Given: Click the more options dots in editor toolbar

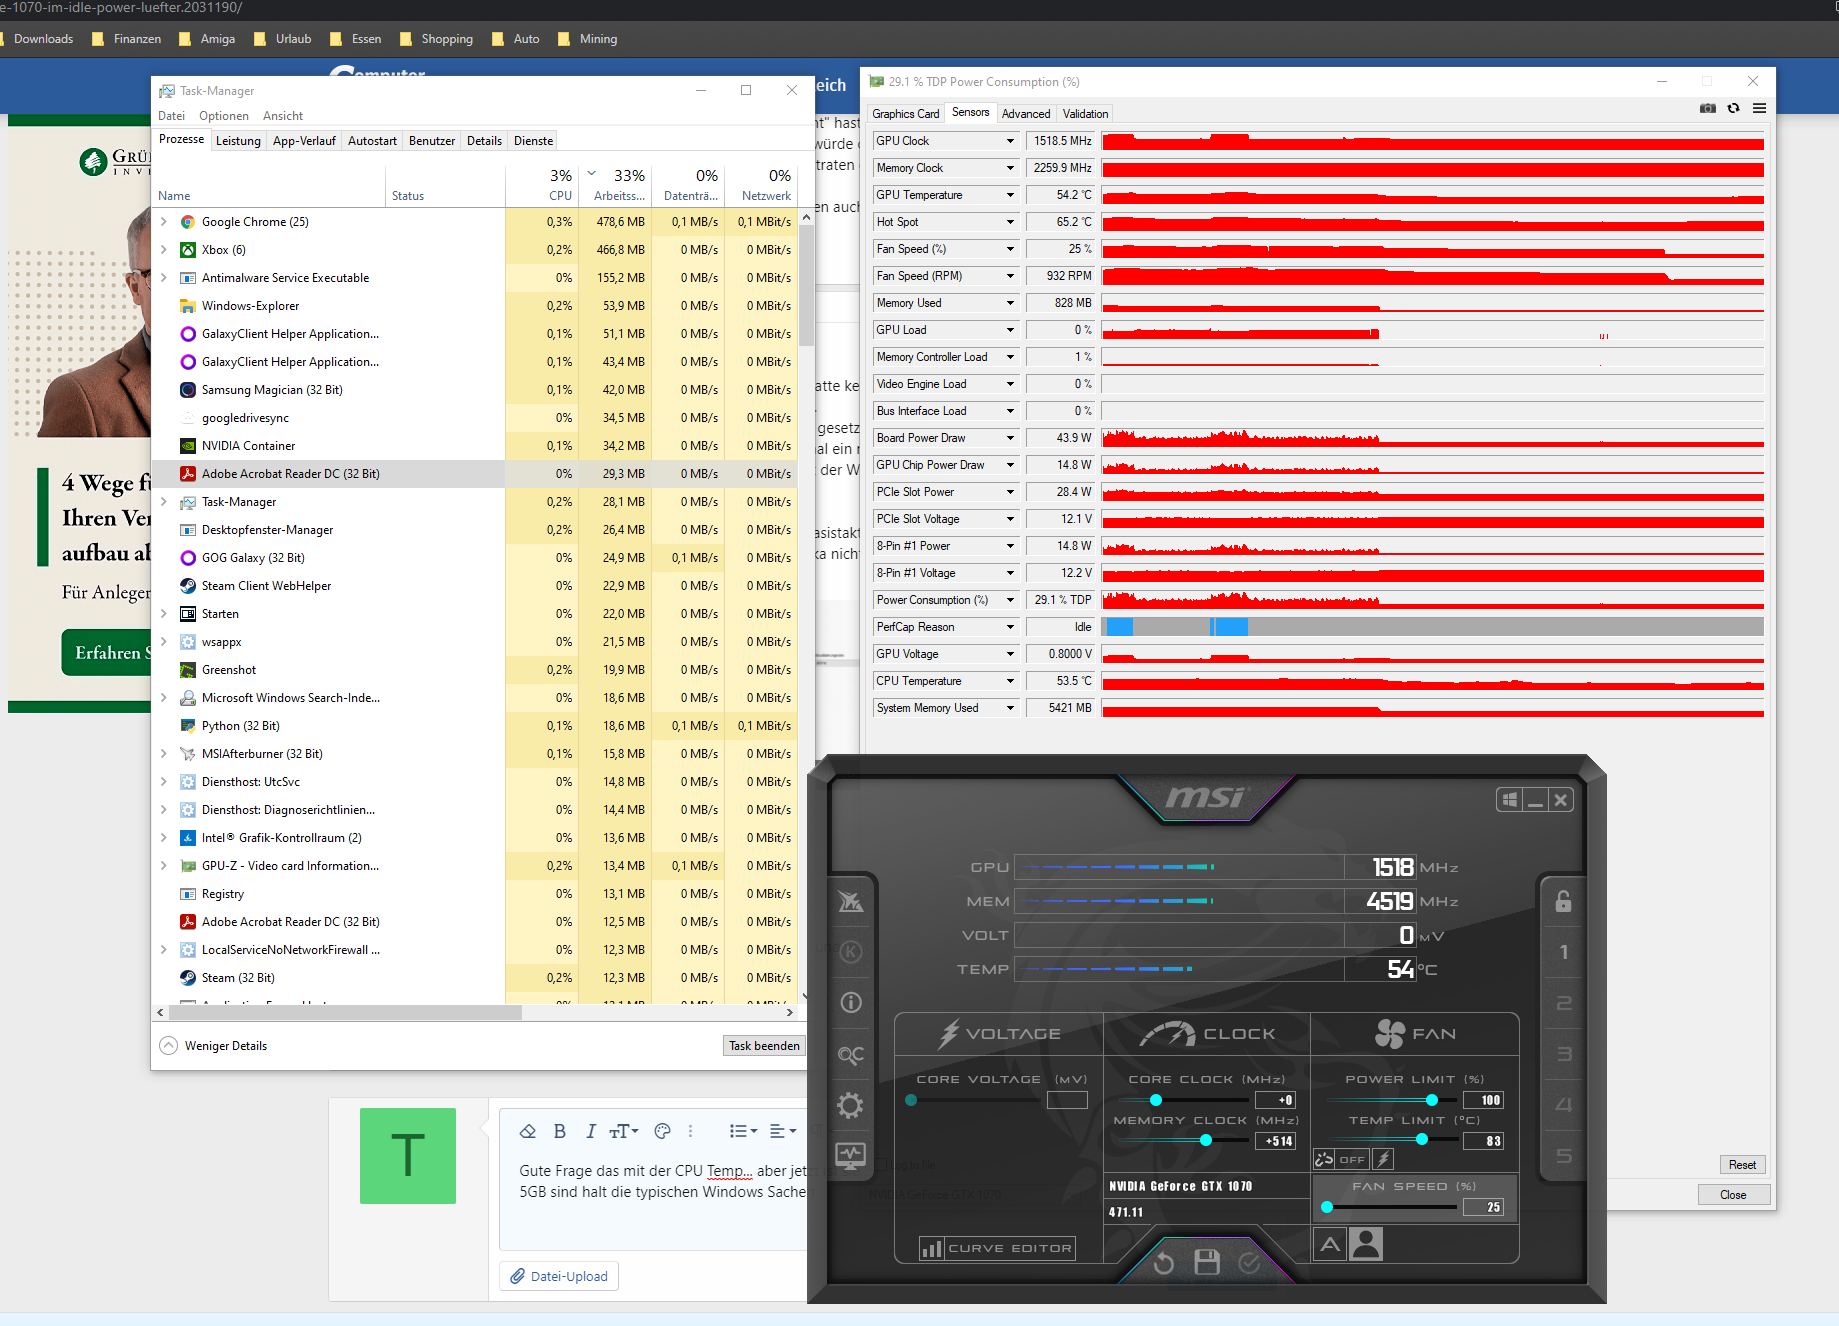Looking at the screenshot, I should 690,1131.
